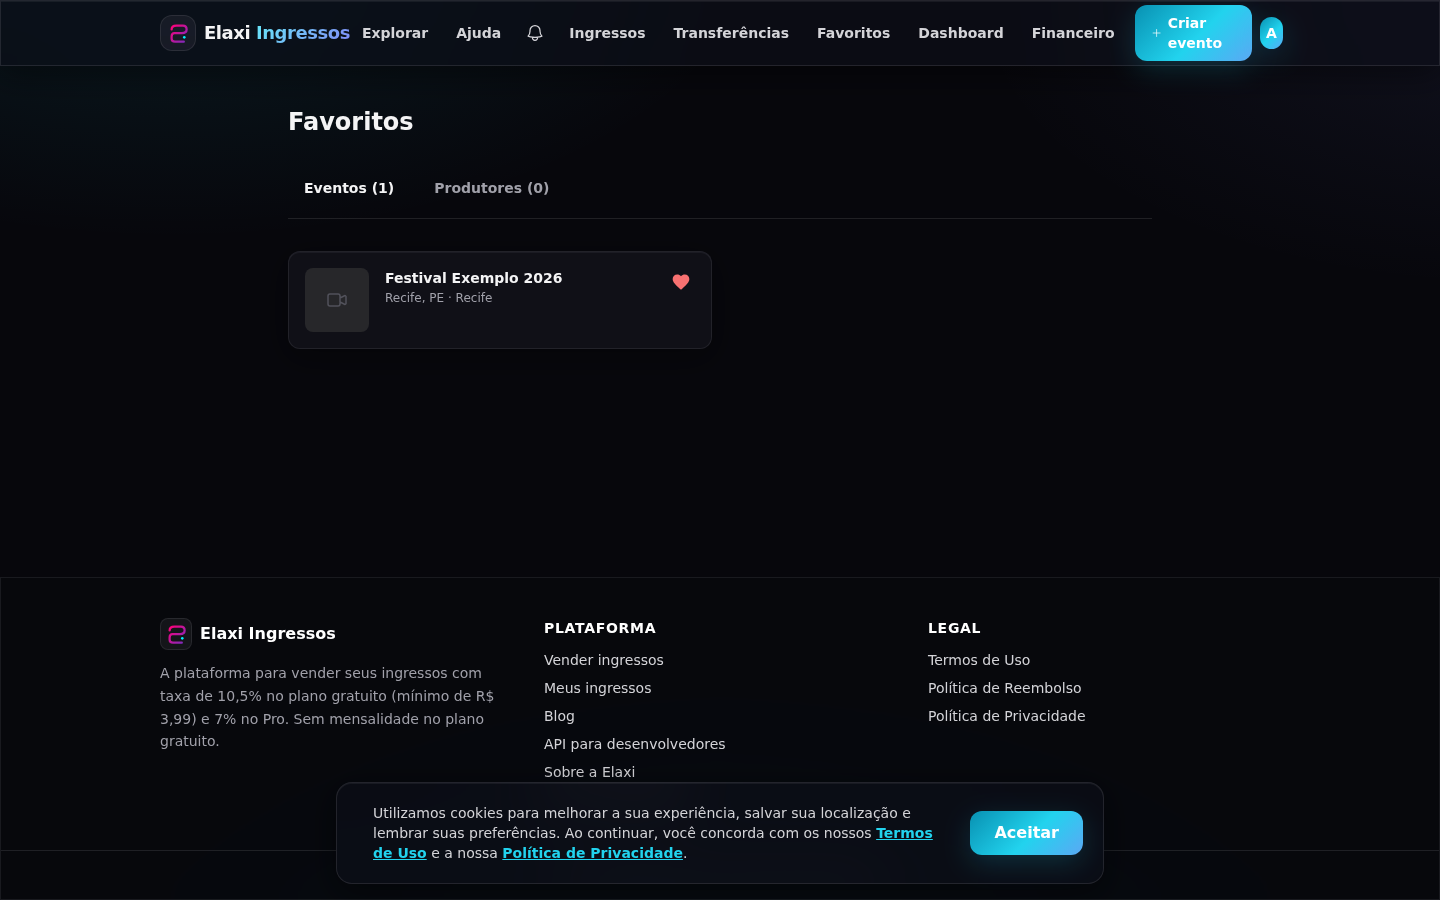Viewport: 1440px width, 900px height.
Task: Open Política de Privacidade link in cookie banner
Action: coord(592,853)
